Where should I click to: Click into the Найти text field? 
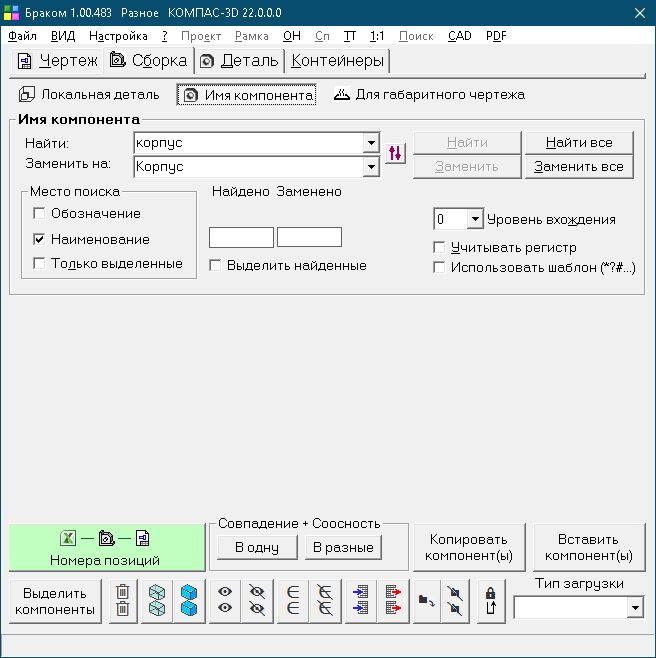click(x=248, y=143)
